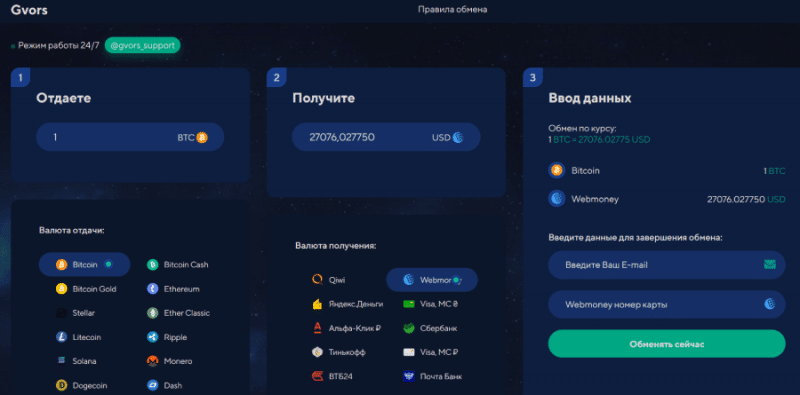Choose Bitcoin Cash currency option

tap(178, 264)
